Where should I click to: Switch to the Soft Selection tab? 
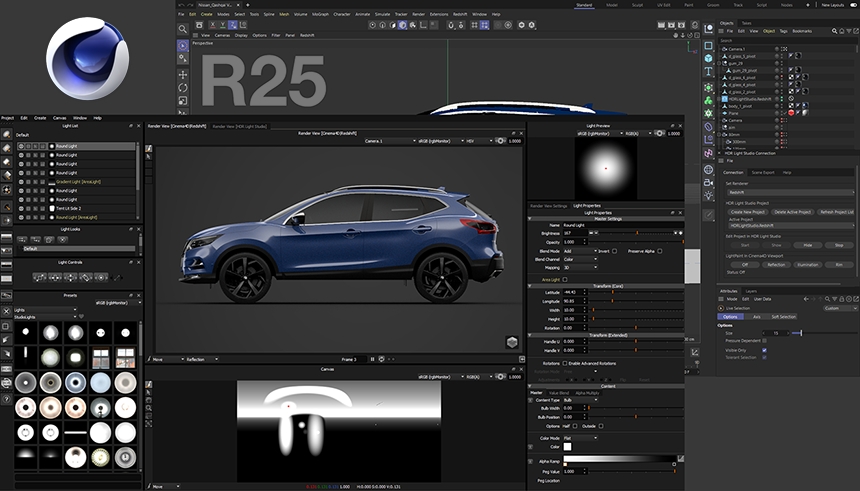point(783,317)
